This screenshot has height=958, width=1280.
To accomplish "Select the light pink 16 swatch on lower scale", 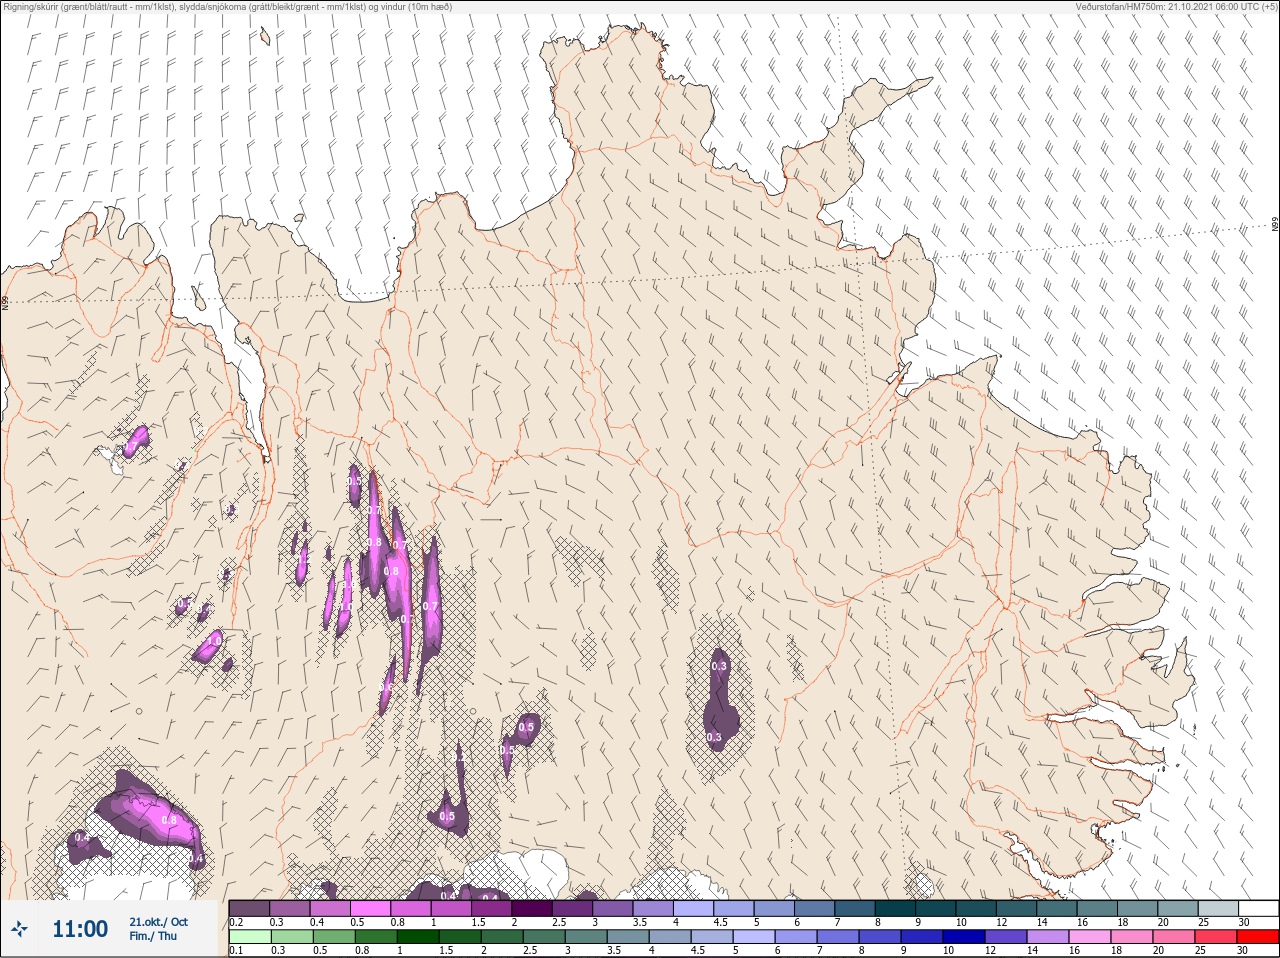I will click(1089, 937).
